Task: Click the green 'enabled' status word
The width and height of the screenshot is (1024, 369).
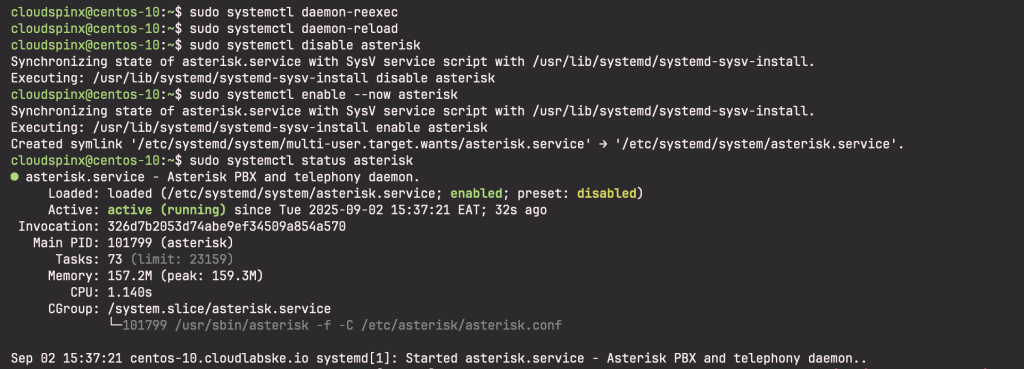Action: point(476,193)
